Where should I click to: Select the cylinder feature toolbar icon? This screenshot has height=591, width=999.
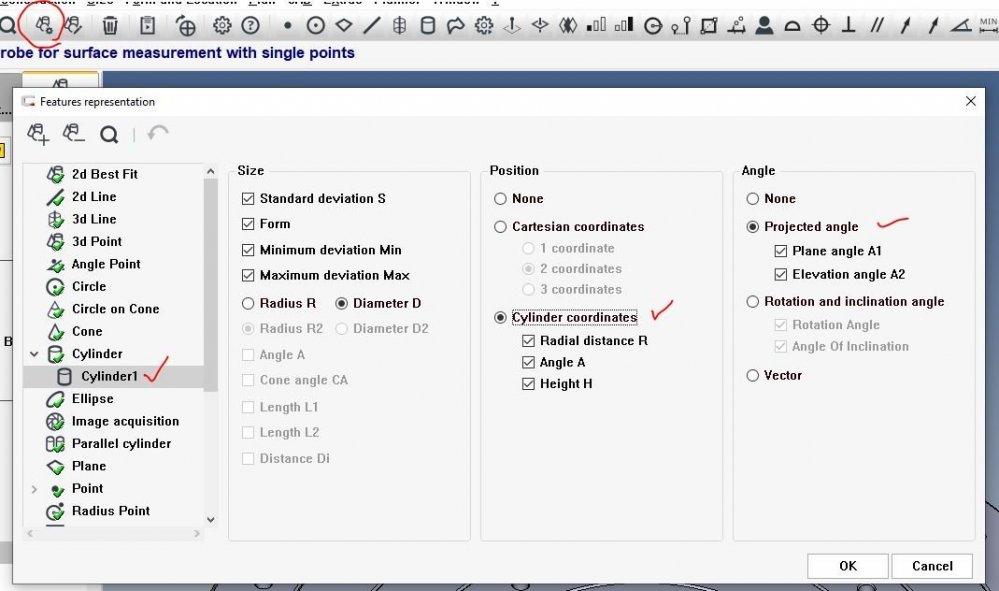428,27
